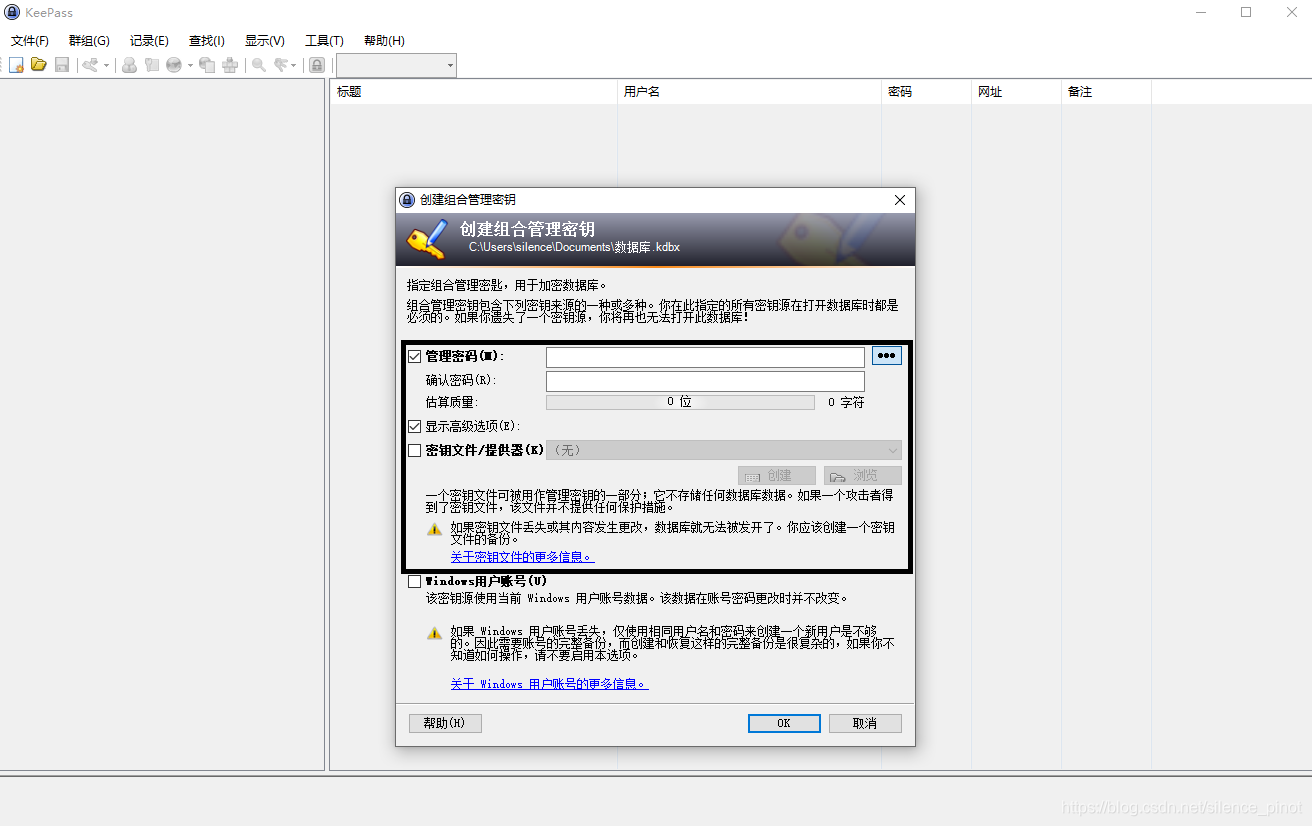Click the 标题 column header
1312x826 pixels.
[x=474, y=92]
